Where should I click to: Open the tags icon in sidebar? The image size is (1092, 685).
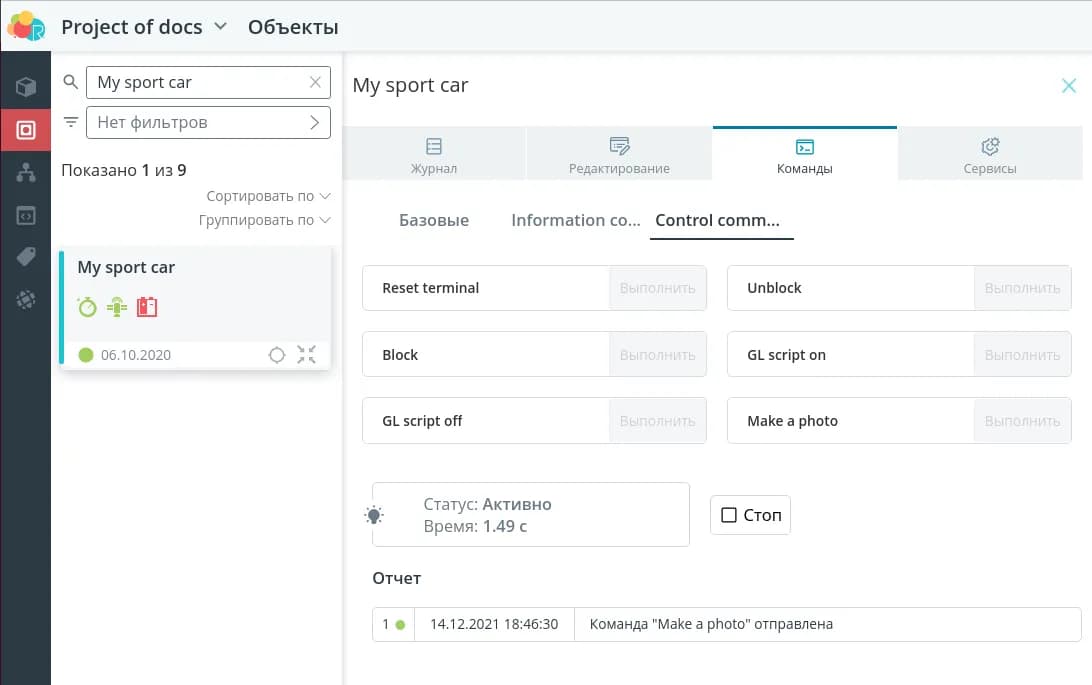click(x=26, y=257)
